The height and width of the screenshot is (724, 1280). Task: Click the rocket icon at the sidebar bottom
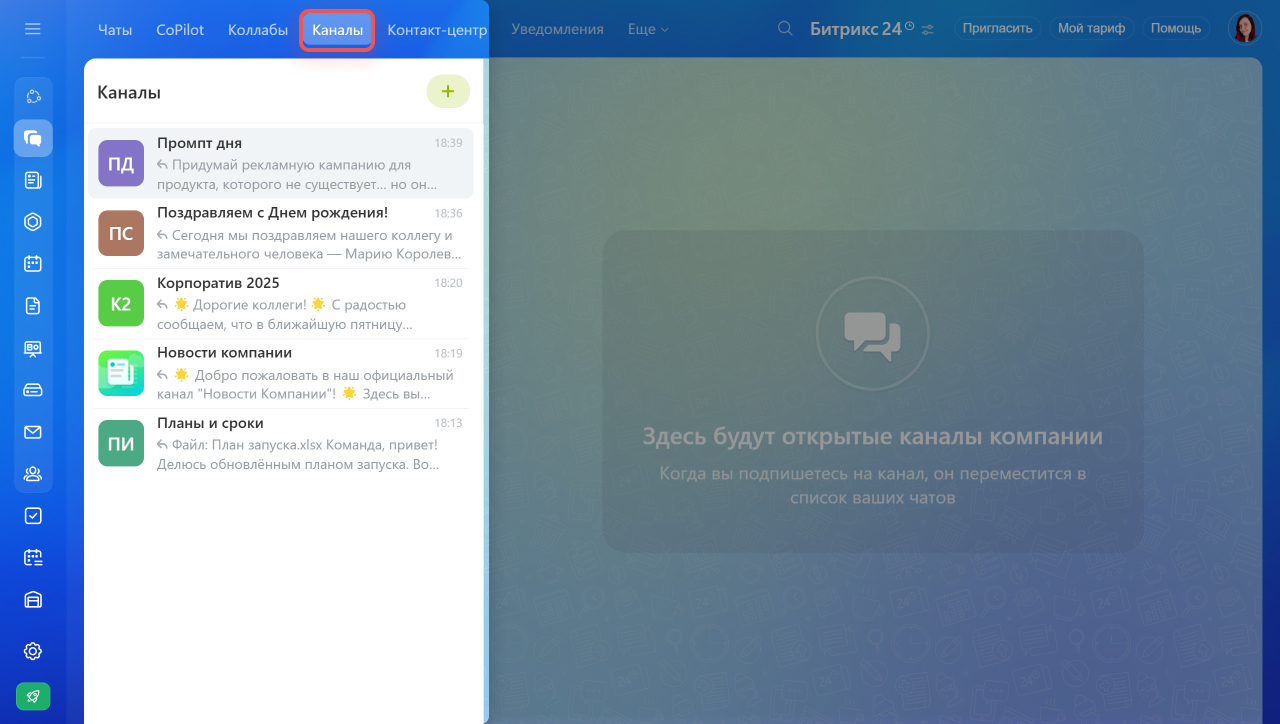pyautogui.click(x=33, y=696)
